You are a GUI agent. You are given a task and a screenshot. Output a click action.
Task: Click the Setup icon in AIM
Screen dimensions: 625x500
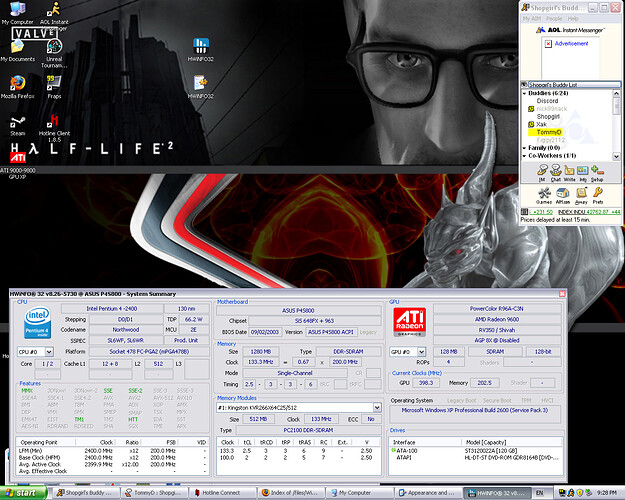pos(597,173)
